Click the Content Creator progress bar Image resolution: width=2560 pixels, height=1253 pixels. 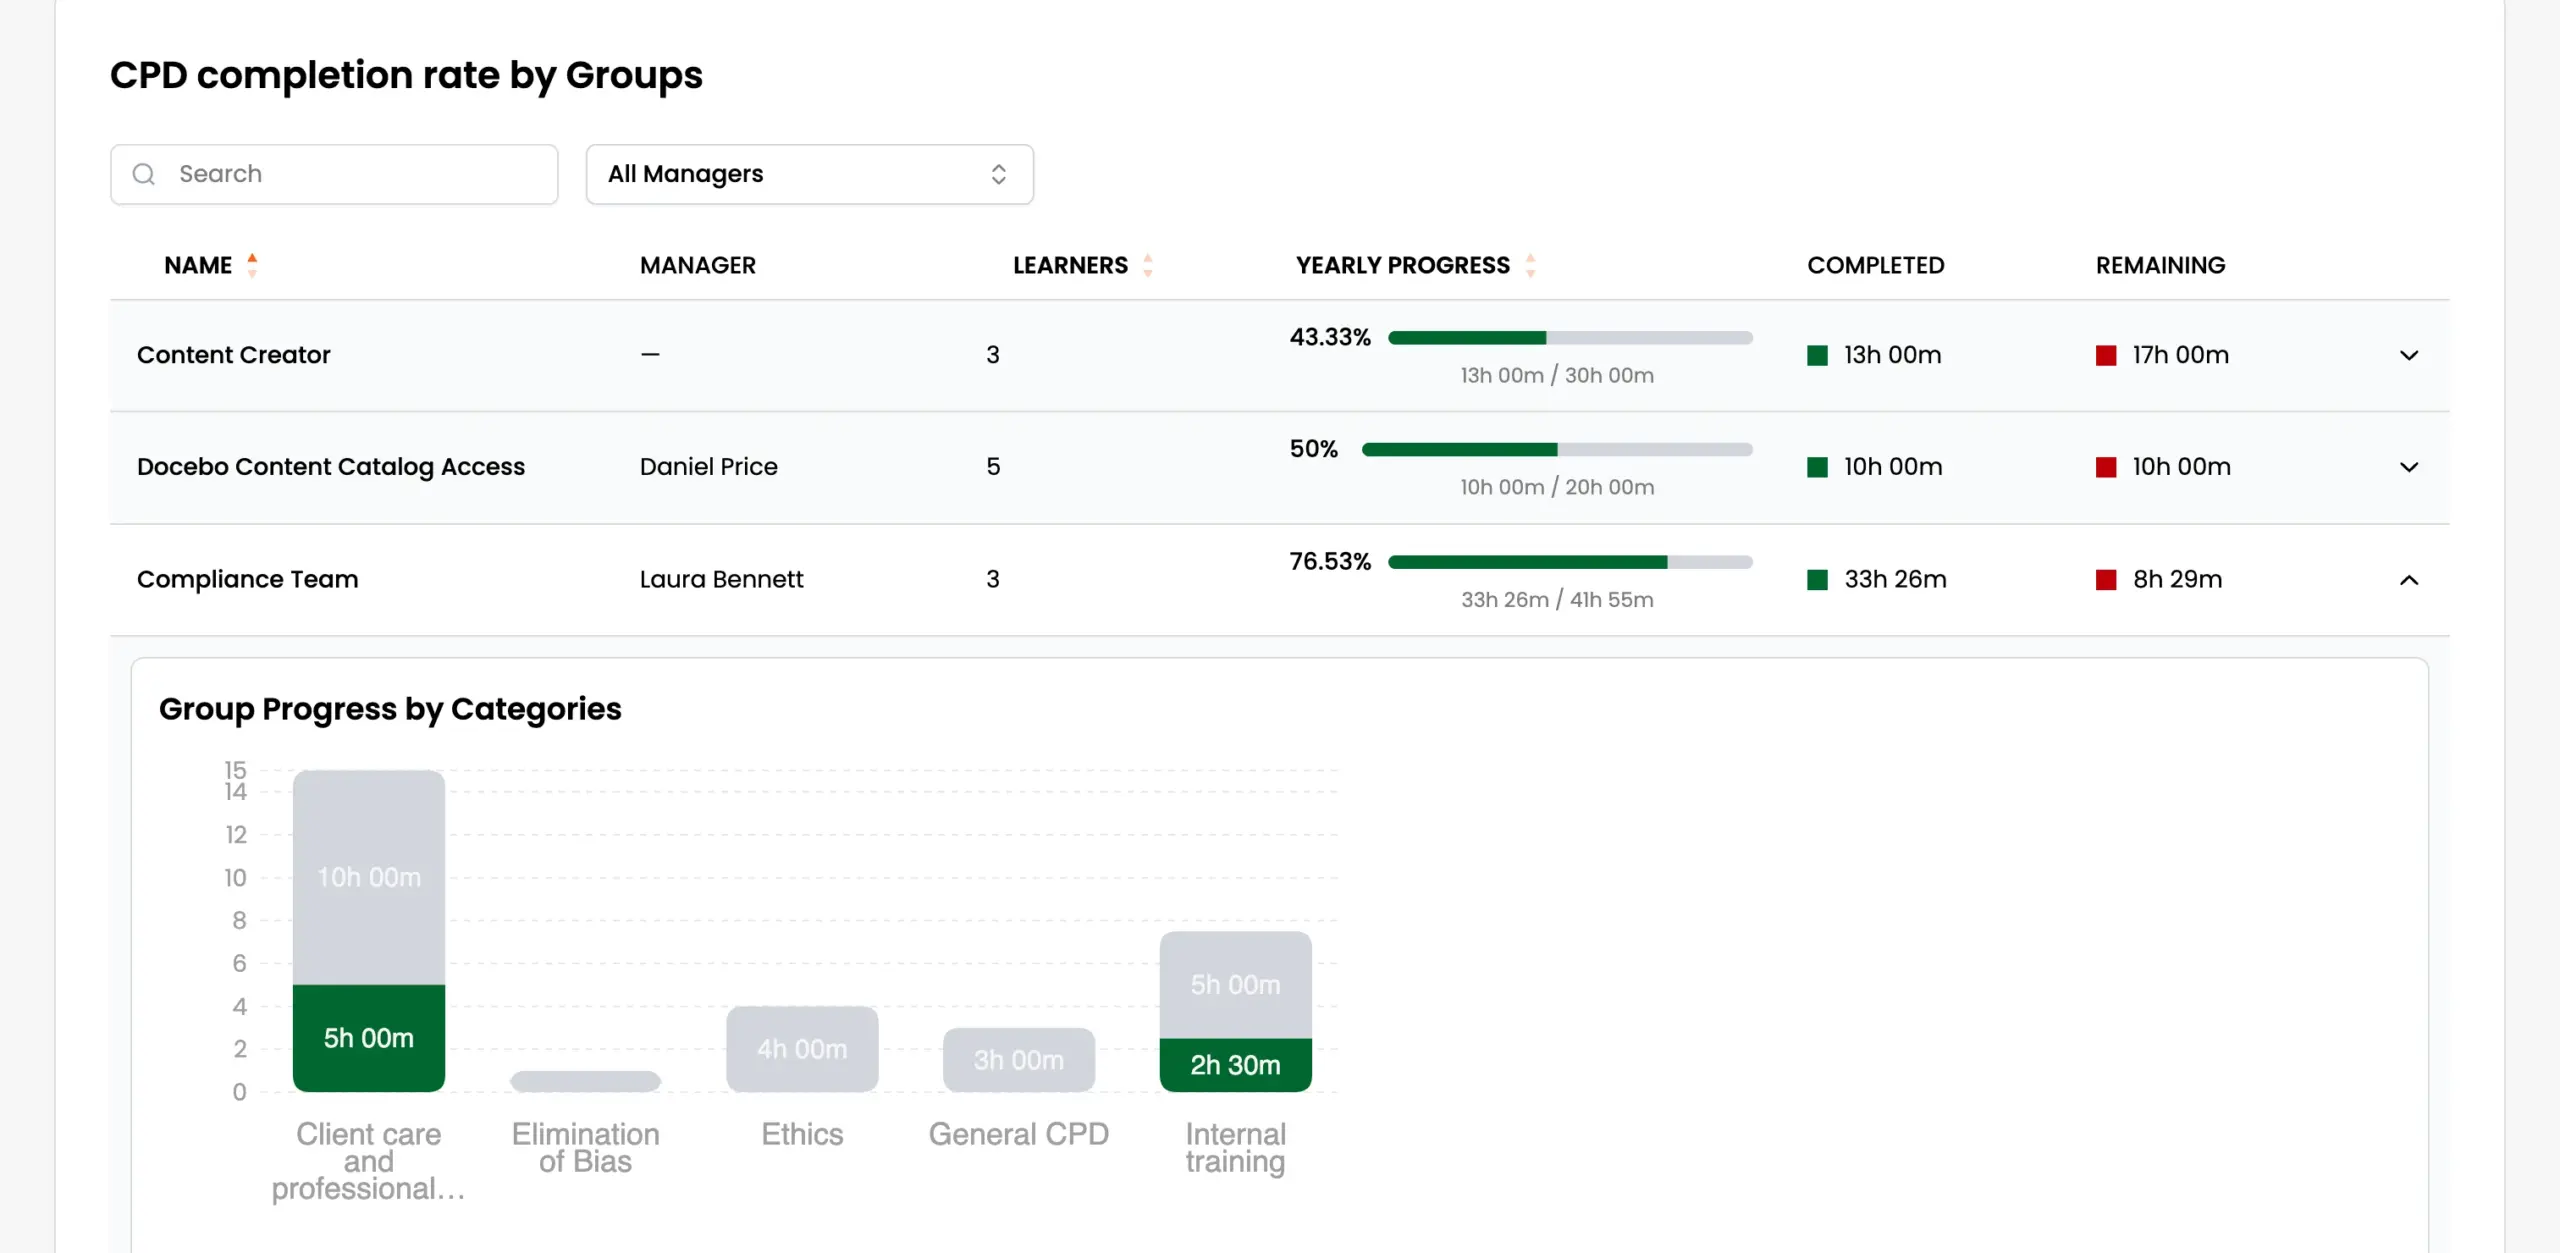(1570, 338)
